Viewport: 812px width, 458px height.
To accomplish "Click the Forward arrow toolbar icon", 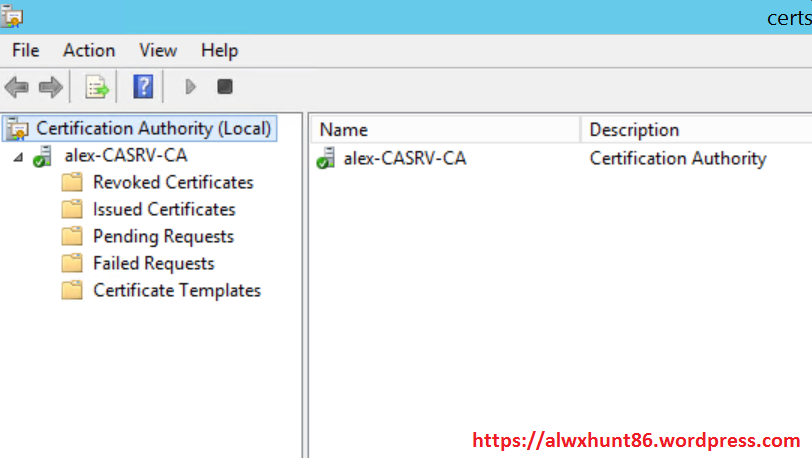I will tap(50, 87).
